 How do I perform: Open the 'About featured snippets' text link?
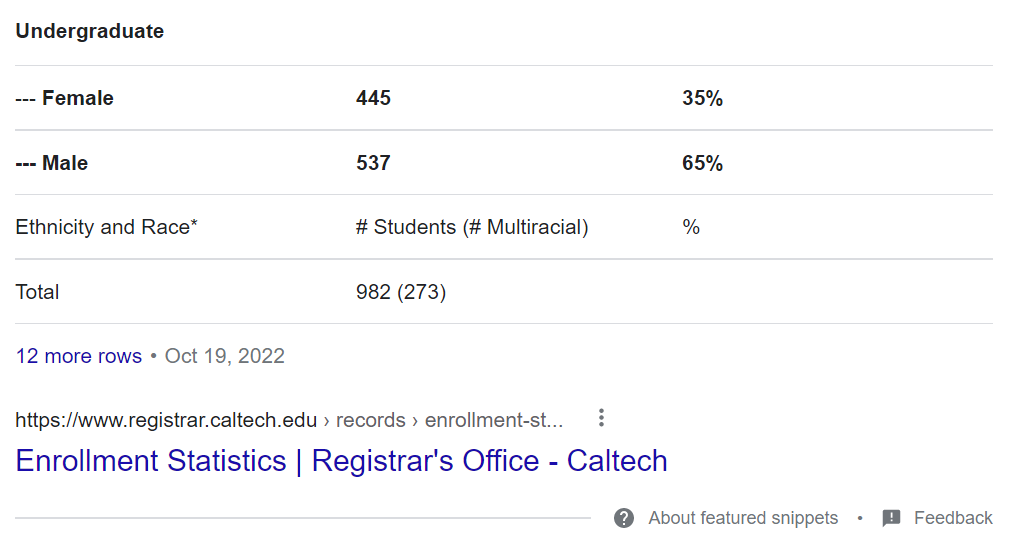[x=743, y=518]
